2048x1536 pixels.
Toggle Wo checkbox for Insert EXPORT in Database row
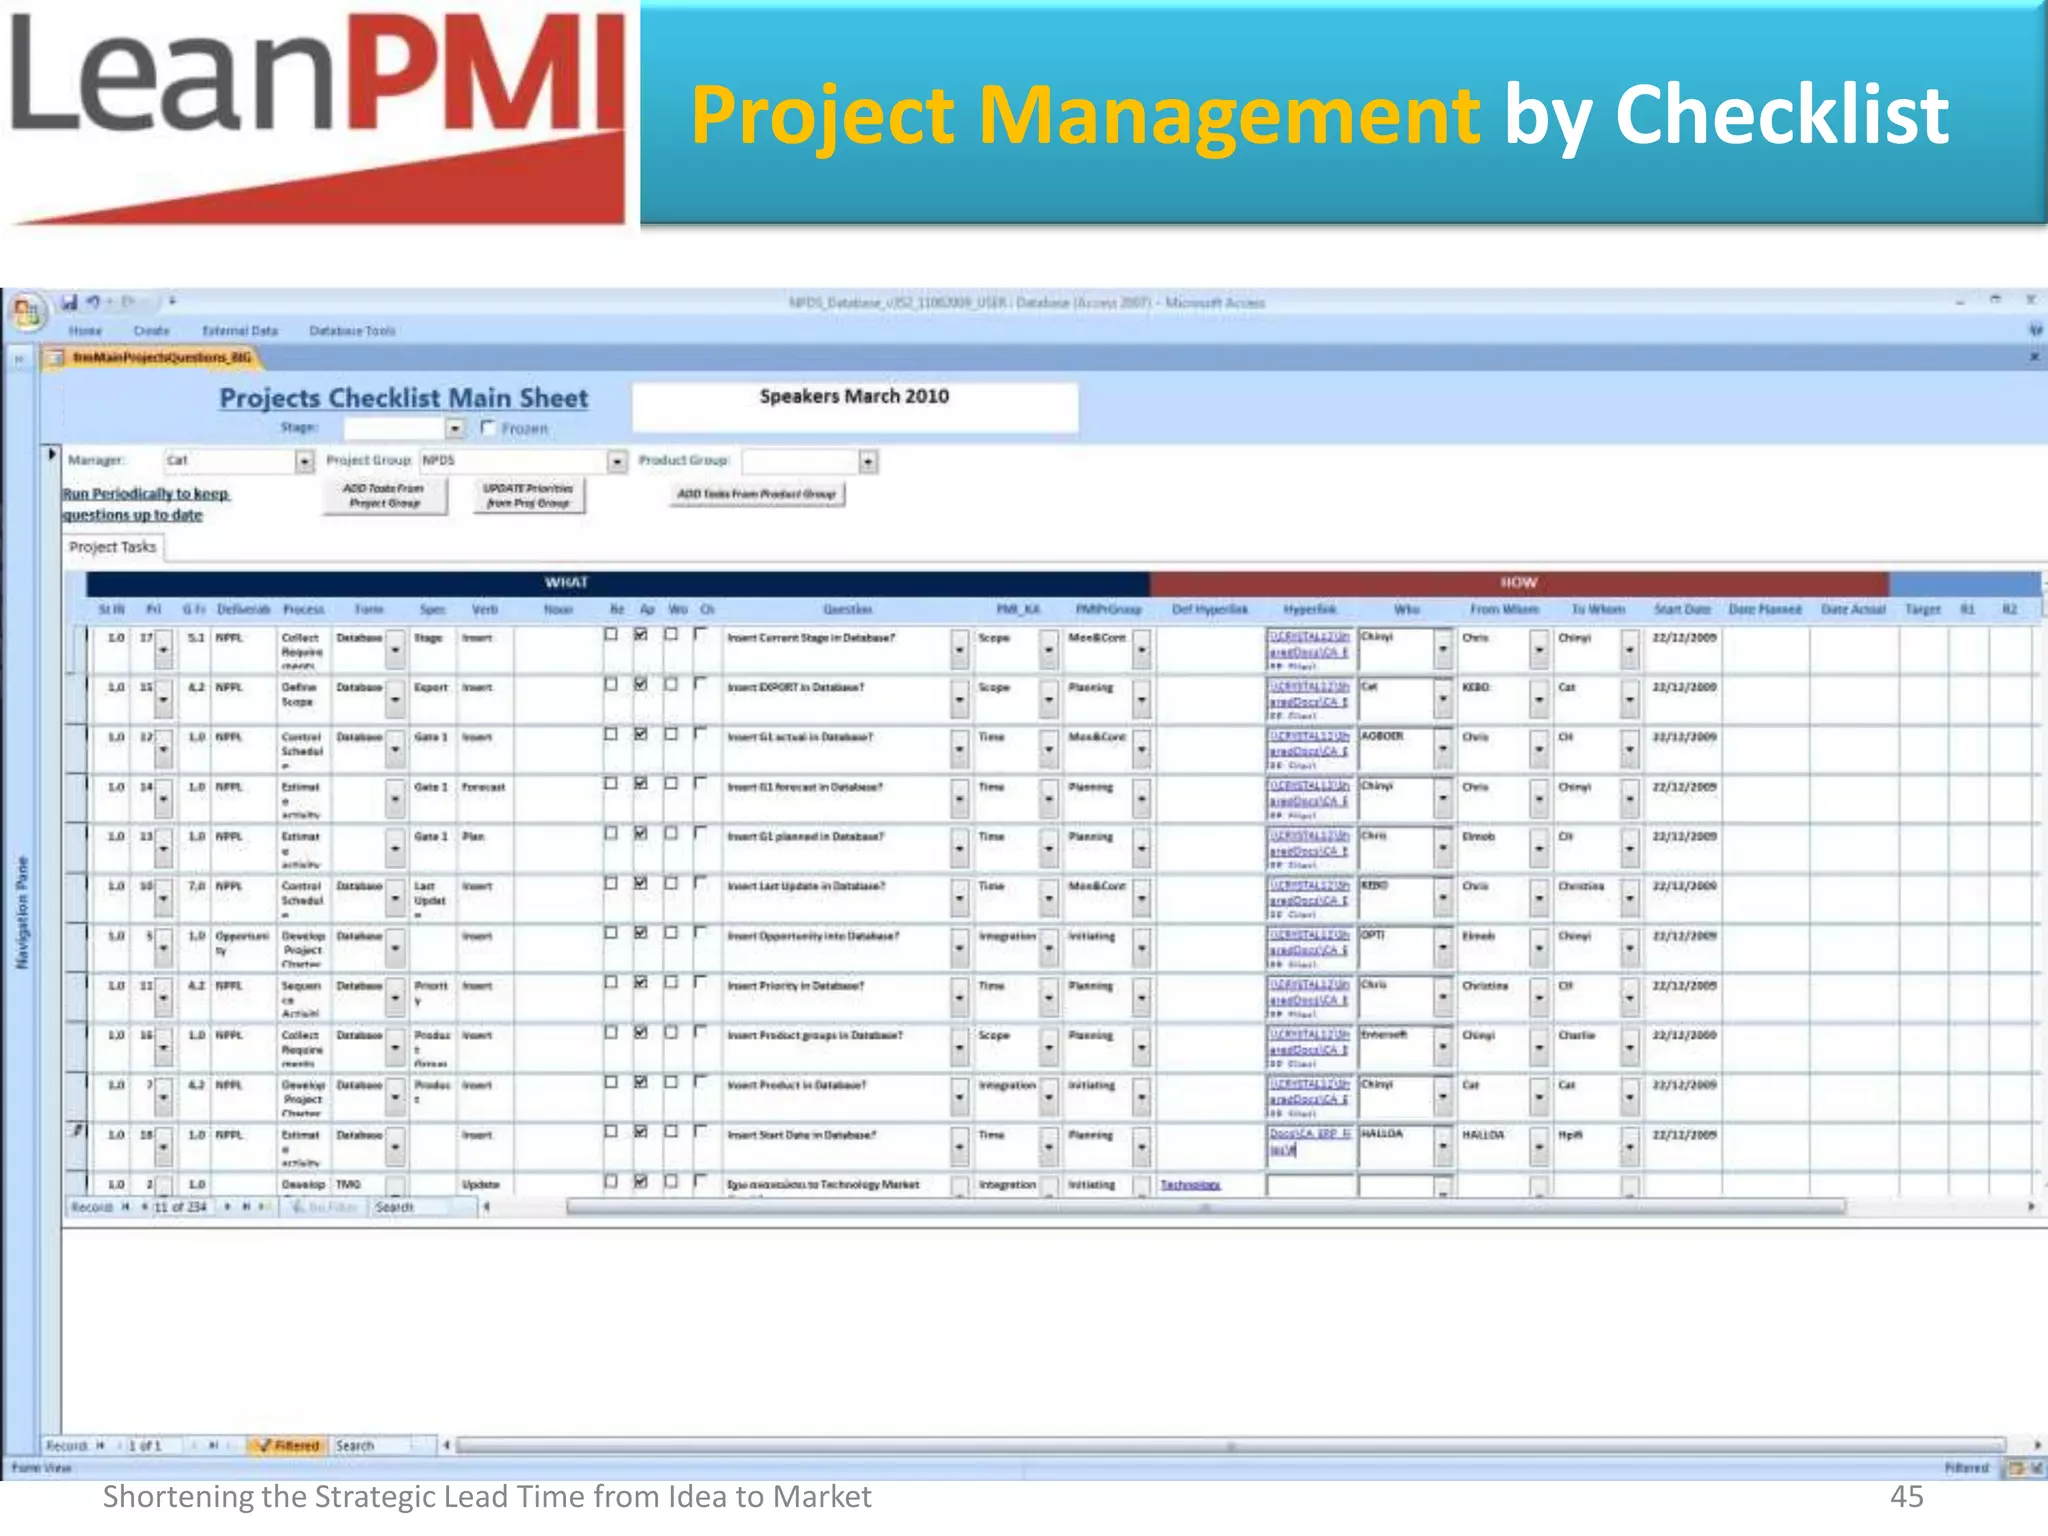[671, 685]
